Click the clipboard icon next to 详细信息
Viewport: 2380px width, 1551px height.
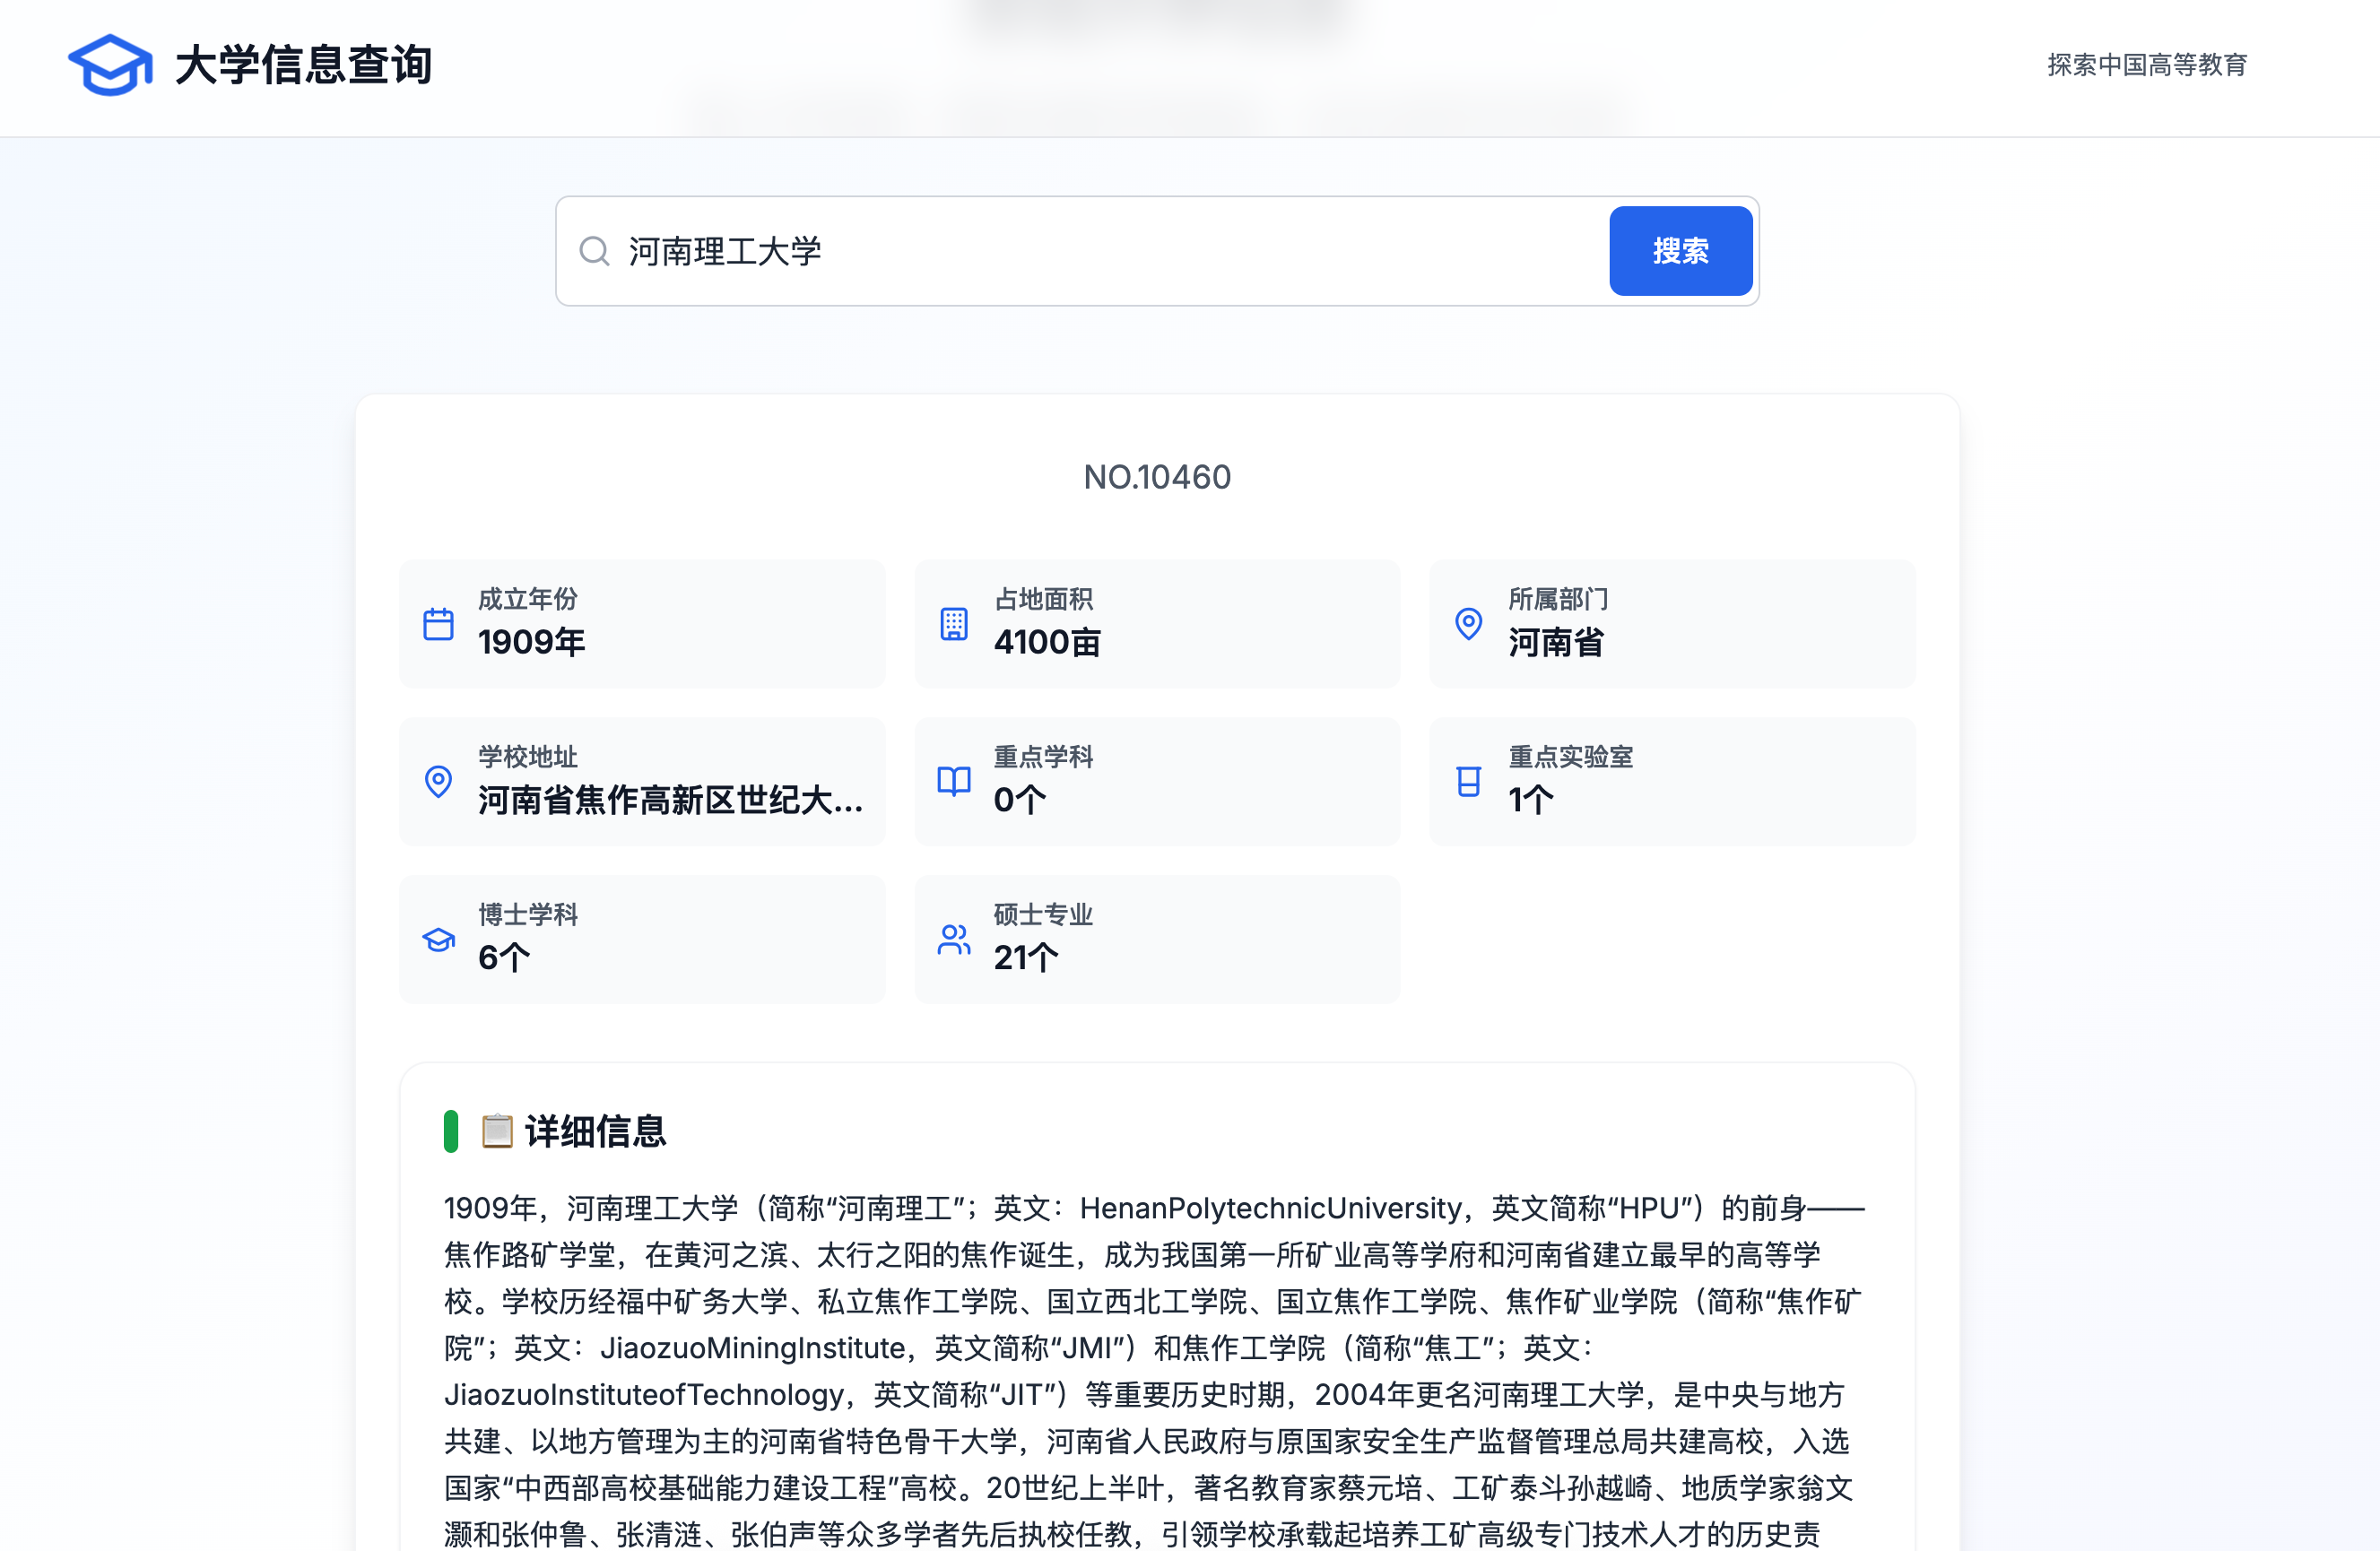coord(497,1131)
